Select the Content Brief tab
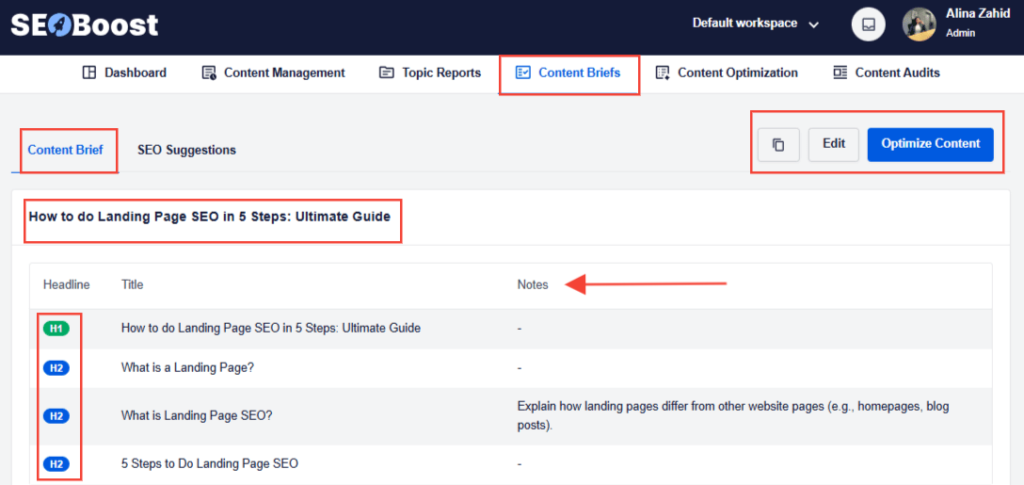This screenshot has height=485, width=1024. click(65, 150)
